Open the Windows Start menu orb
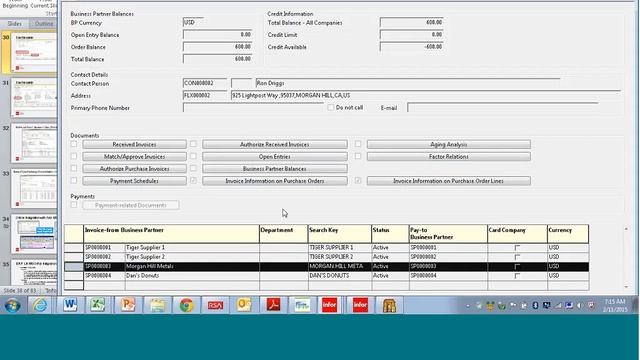 pos(12,305)
